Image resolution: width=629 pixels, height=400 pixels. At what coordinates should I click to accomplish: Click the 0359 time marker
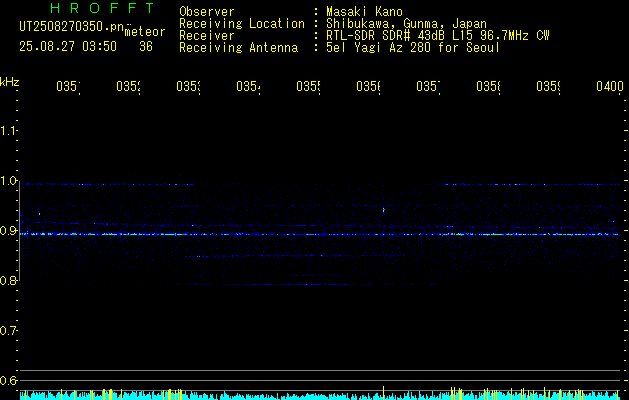[548, 86]
